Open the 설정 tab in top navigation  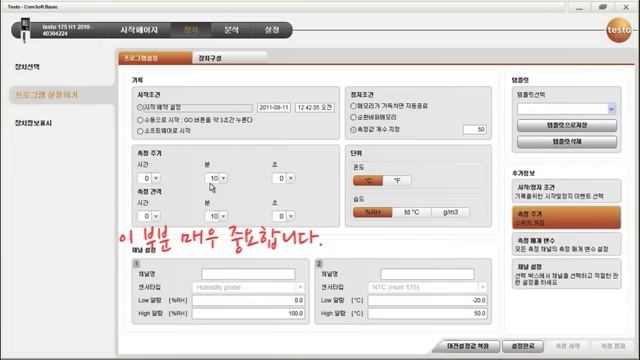pyautogui.click(x=272, y=30)
